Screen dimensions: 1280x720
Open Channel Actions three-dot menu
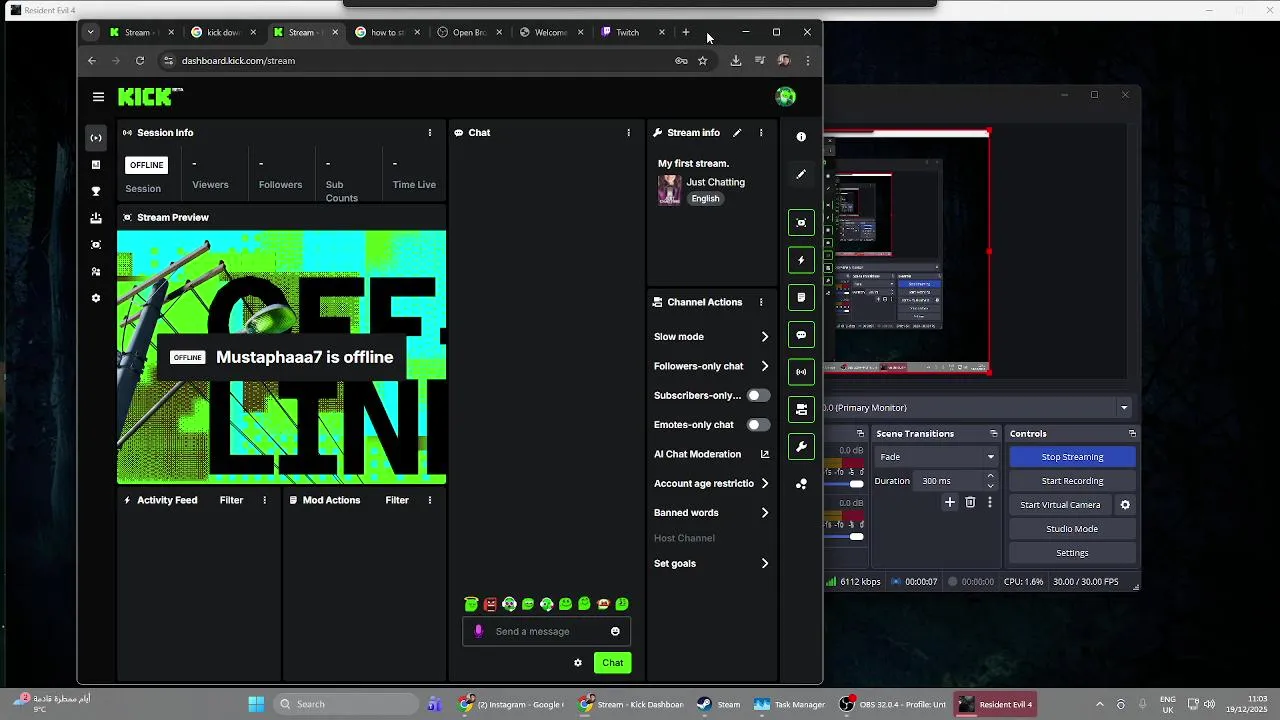tap(761, 302)
